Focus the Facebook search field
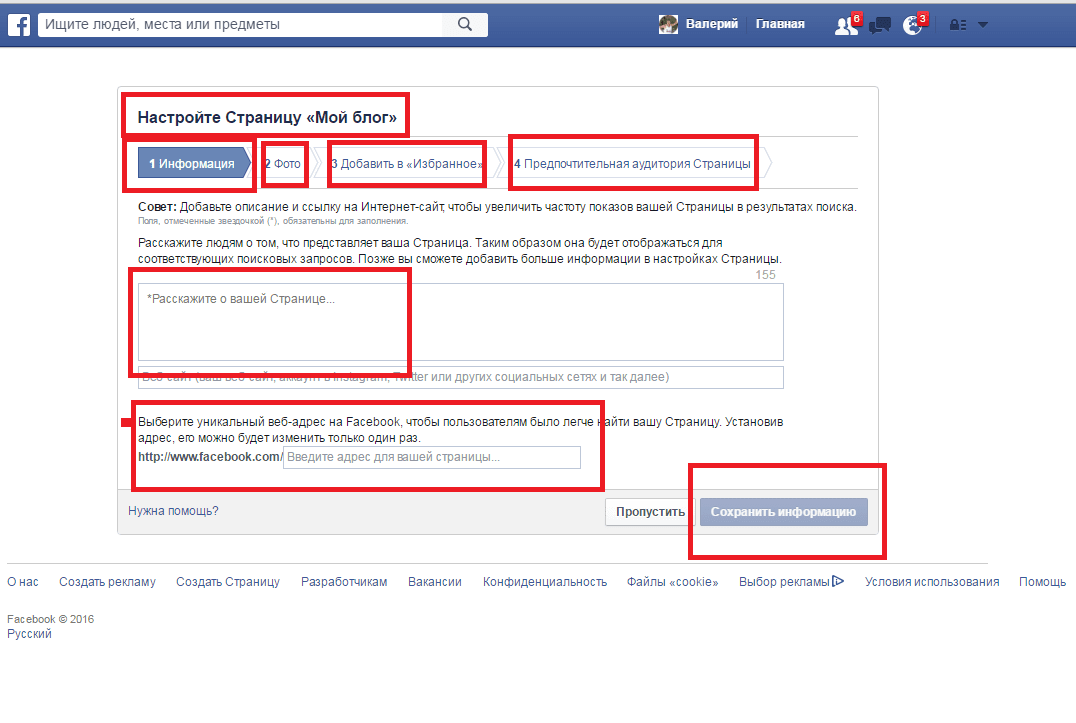This screenshot has width=1076, height=723. point(241,25)
